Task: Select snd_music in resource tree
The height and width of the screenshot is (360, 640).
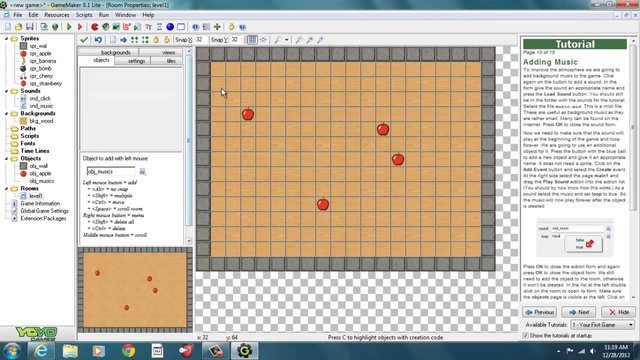Action: (41, 106)
